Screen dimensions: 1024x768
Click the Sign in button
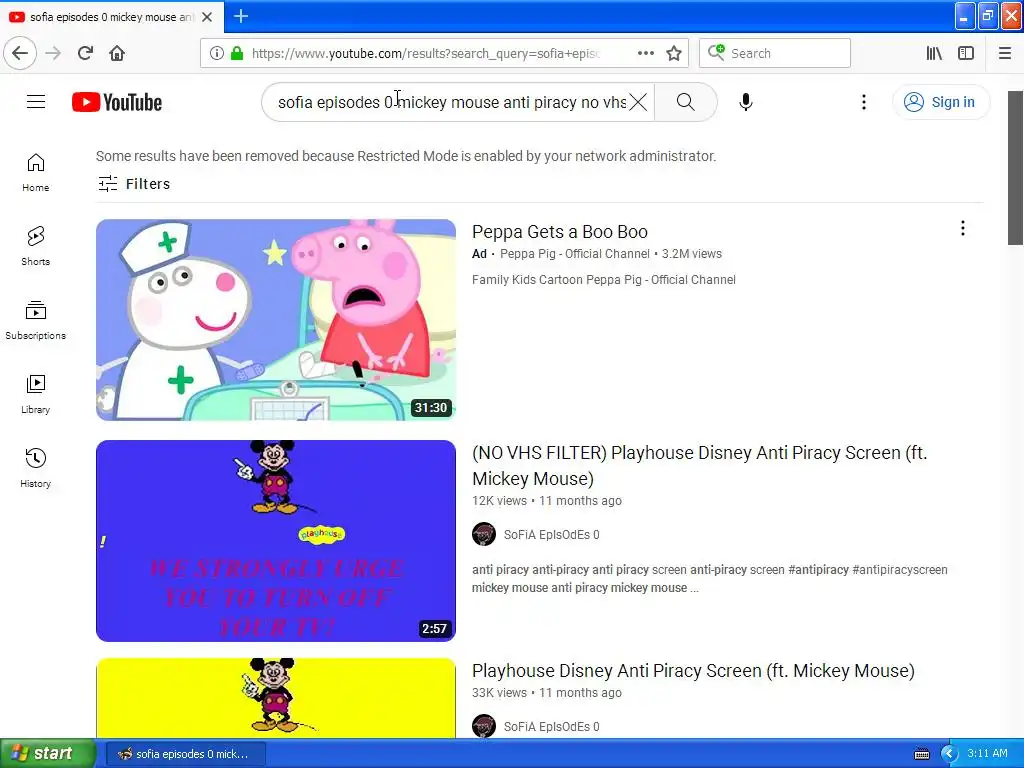tap(940, 102)
